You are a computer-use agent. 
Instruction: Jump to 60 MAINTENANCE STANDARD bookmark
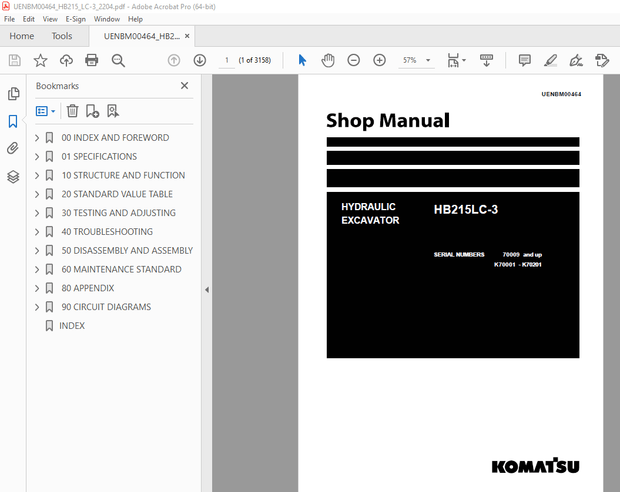(x=121, y=269)
